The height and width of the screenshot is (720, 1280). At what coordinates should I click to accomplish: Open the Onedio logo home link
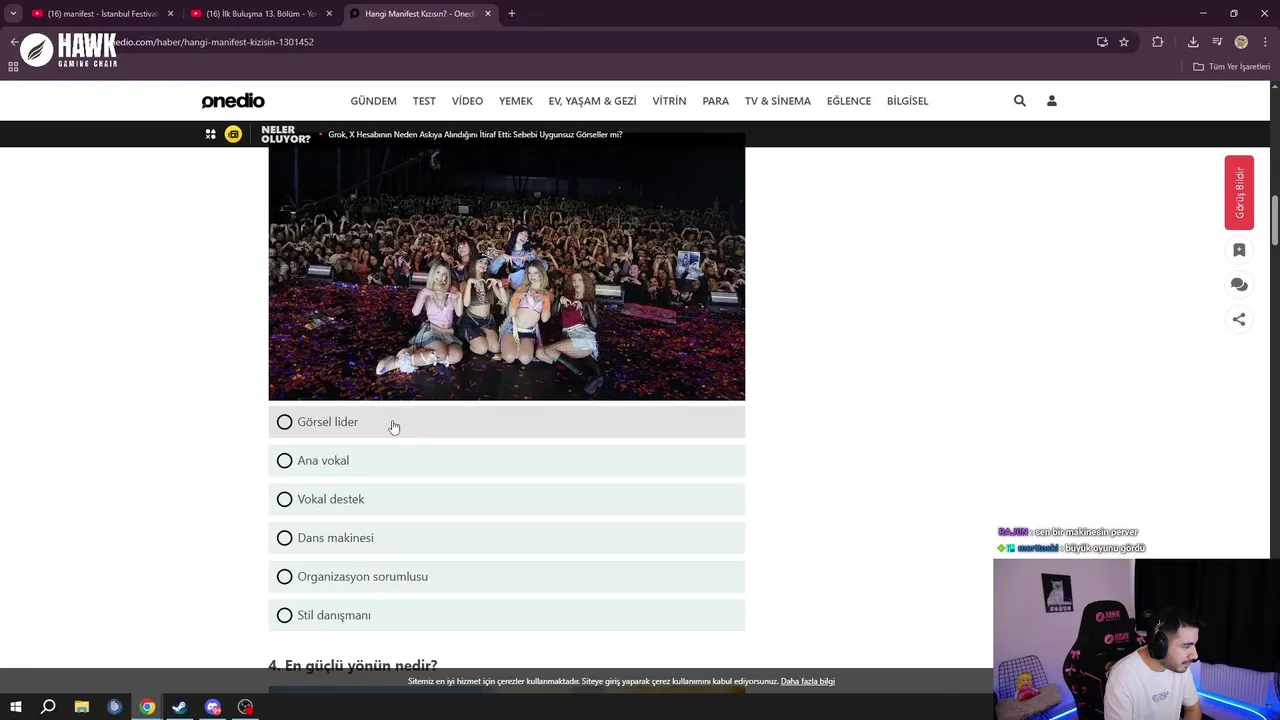pyautogui.click(x=233, y=101)
